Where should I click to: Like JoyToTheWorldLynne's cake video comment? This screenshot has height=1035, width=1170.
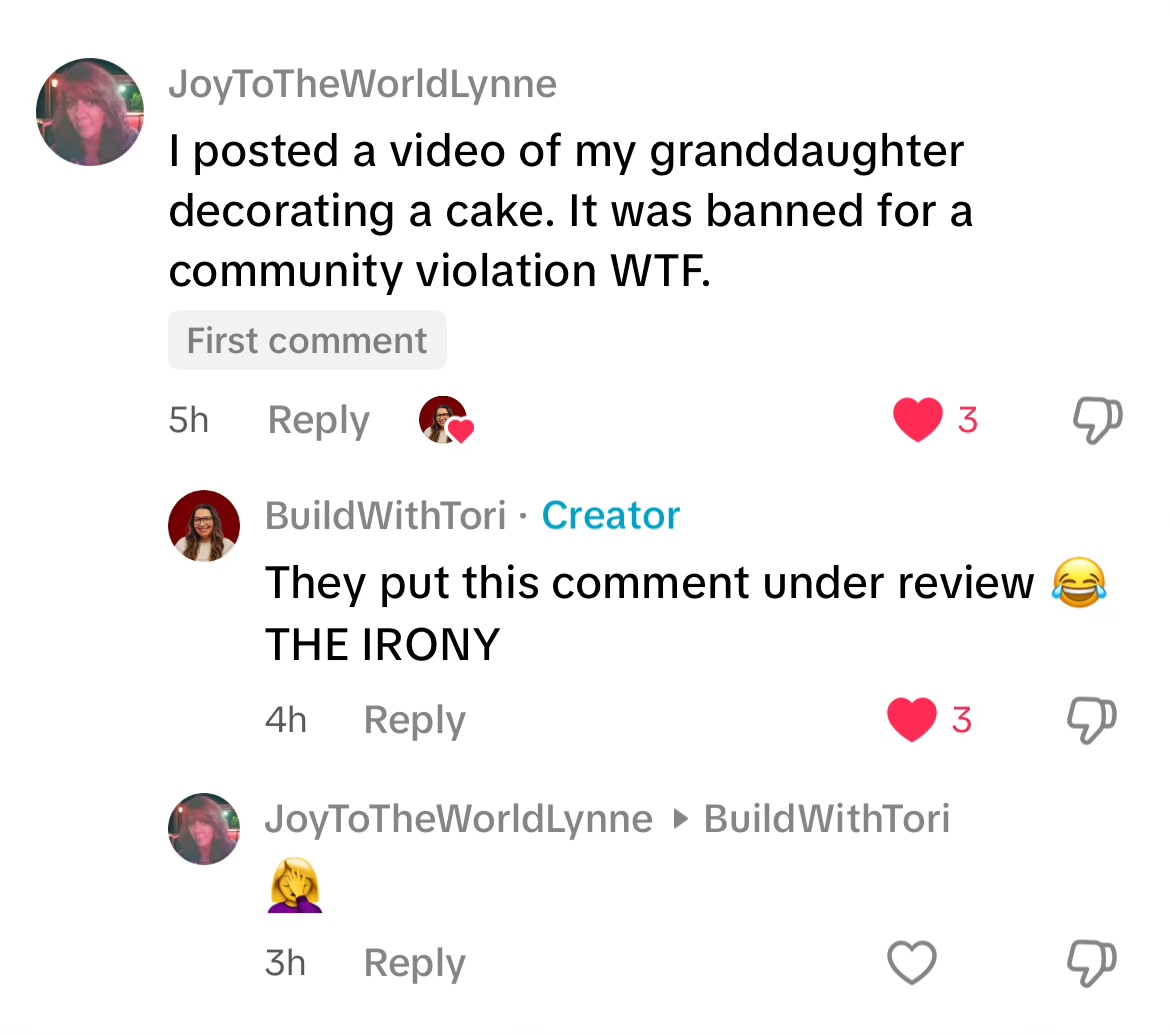tap(918, 419)
